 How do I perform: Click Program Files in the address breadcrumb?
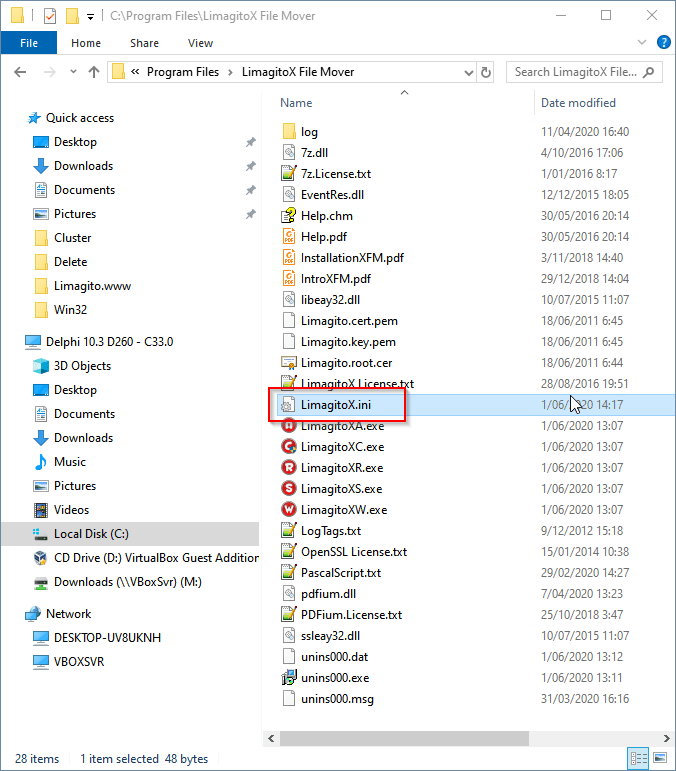pyautogui.click(x=183, y=72)
